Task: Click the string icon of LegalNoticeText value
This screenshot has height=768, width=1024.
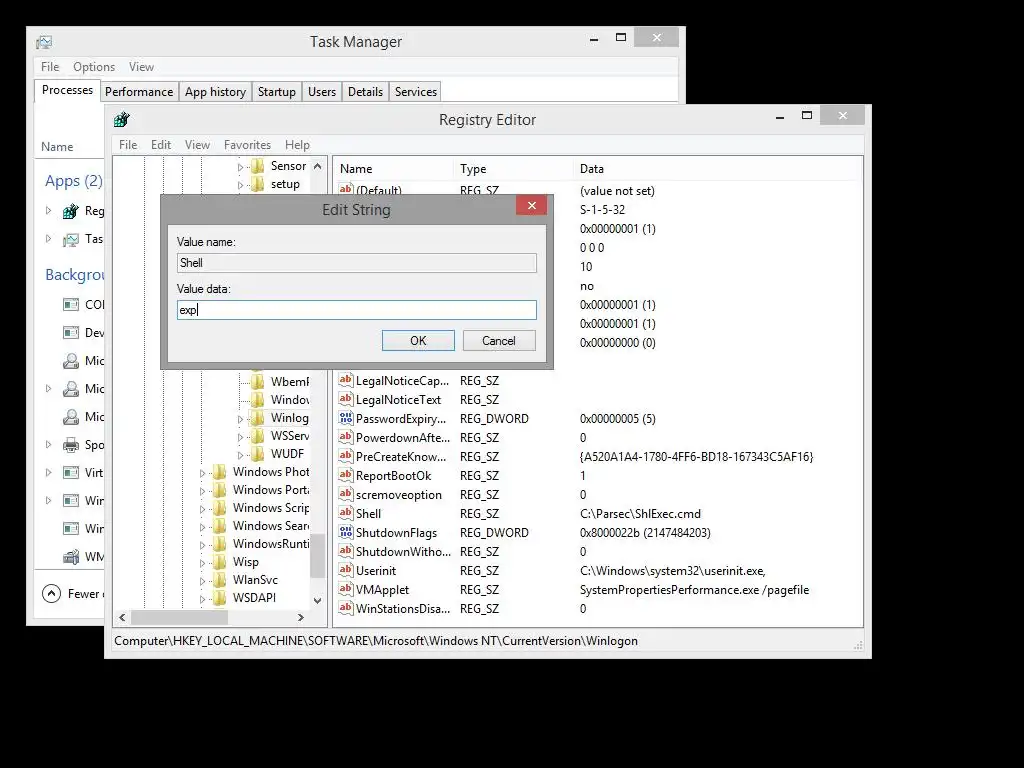Action: (345, 399)
